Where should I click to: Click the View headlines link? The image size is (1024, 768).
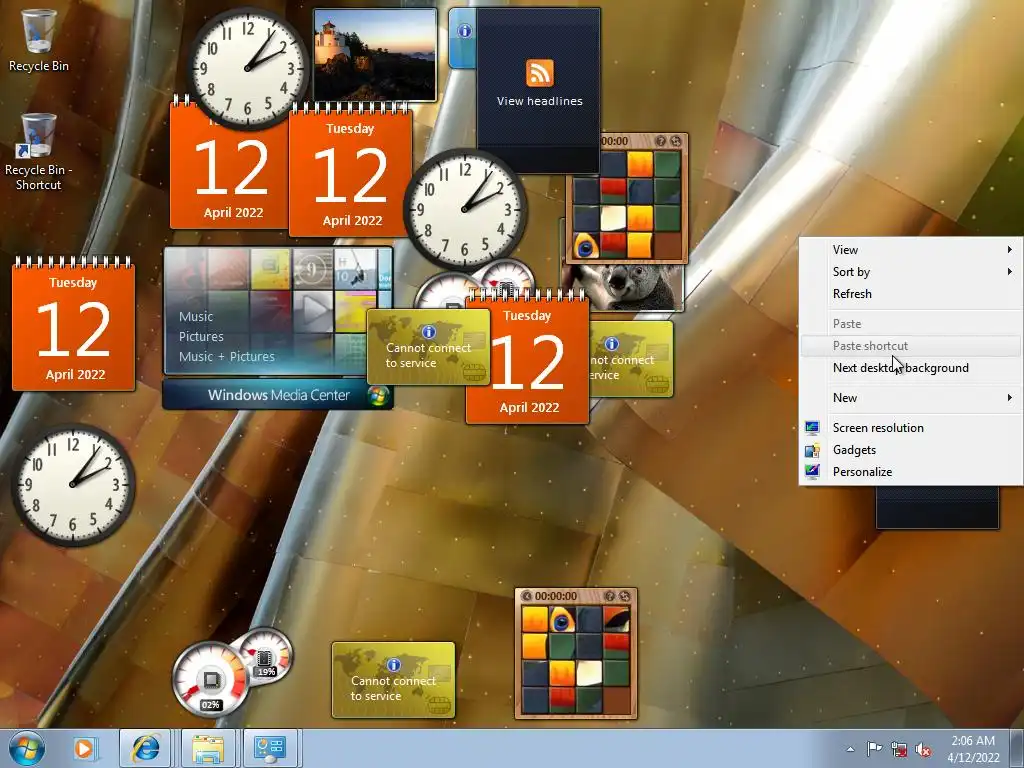coord(539,101)
